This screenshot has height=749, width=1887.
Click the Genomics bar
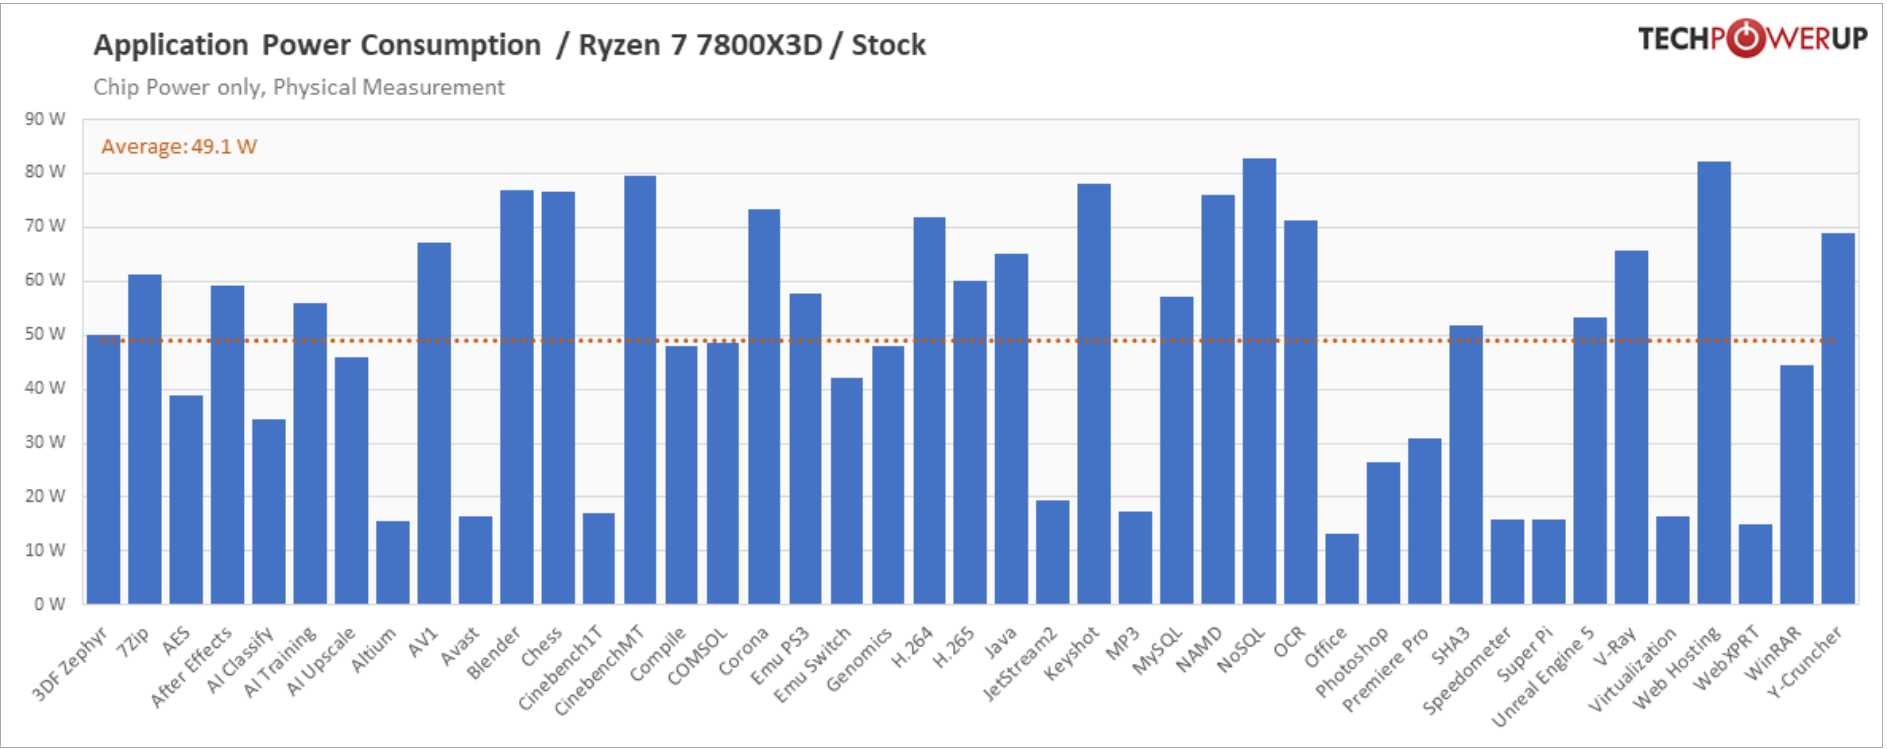click(888, 475)
